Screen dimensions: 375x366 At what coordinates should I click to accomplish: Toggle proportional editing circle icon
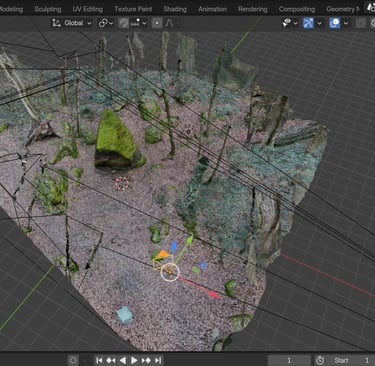pos(157,23)
